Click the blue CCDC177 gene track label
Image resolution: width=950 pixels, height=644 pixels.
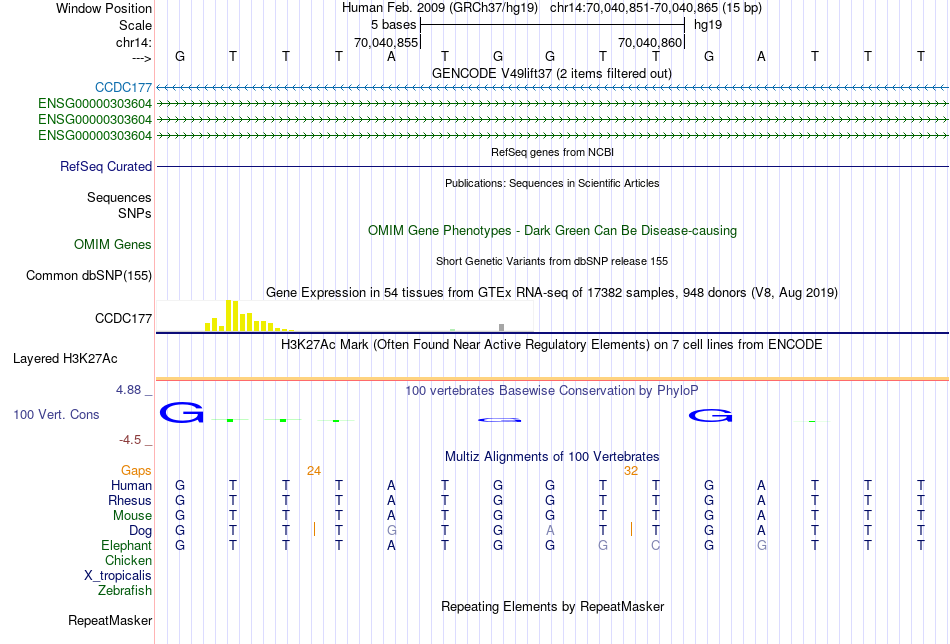(x=123, y=87)
